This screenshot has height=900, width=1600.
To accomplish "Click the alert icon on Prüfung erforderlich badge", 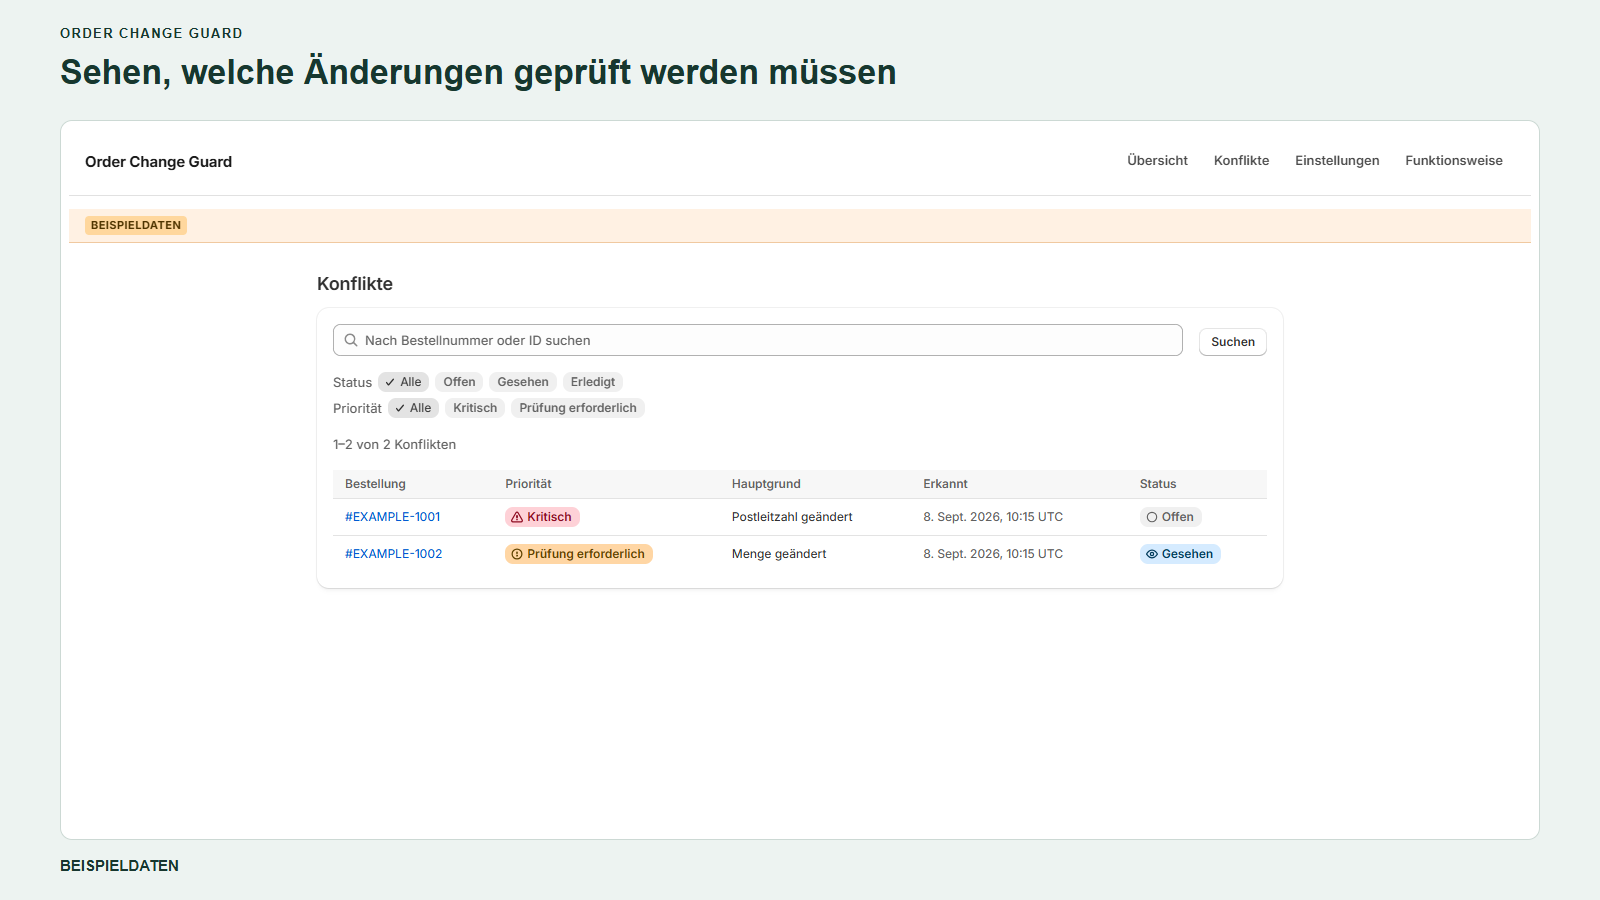I will (517, 554).
